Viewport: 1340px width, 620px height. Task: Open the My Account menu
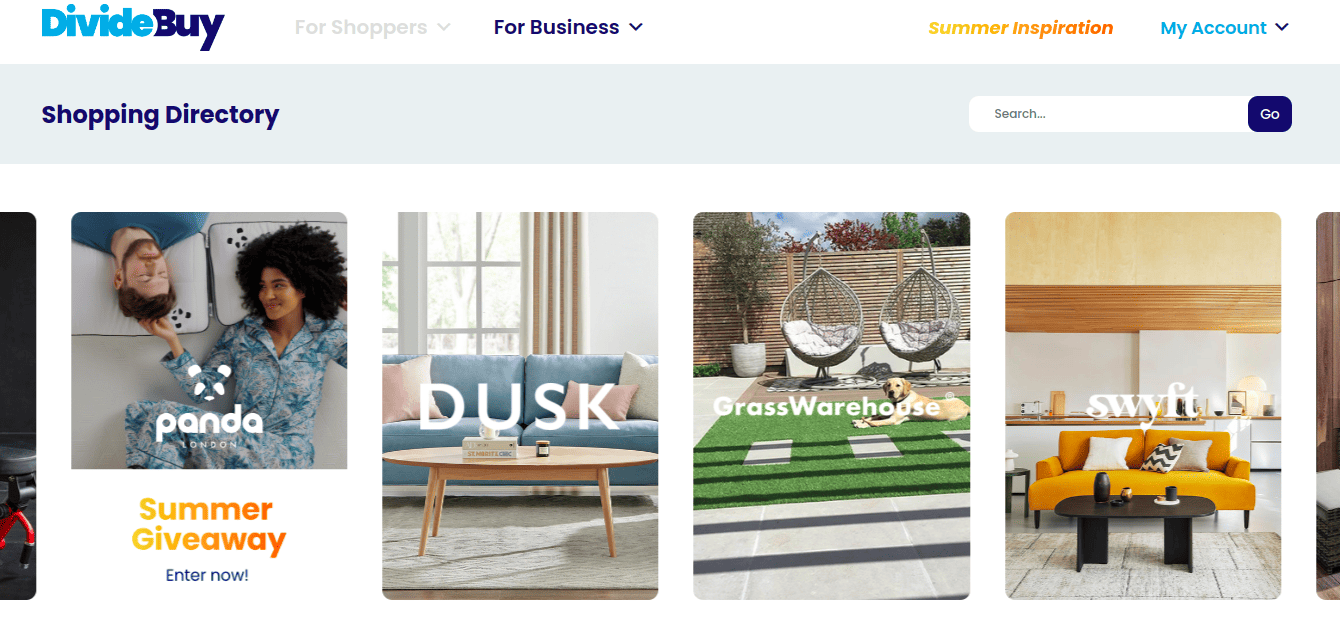(1225, 28)
